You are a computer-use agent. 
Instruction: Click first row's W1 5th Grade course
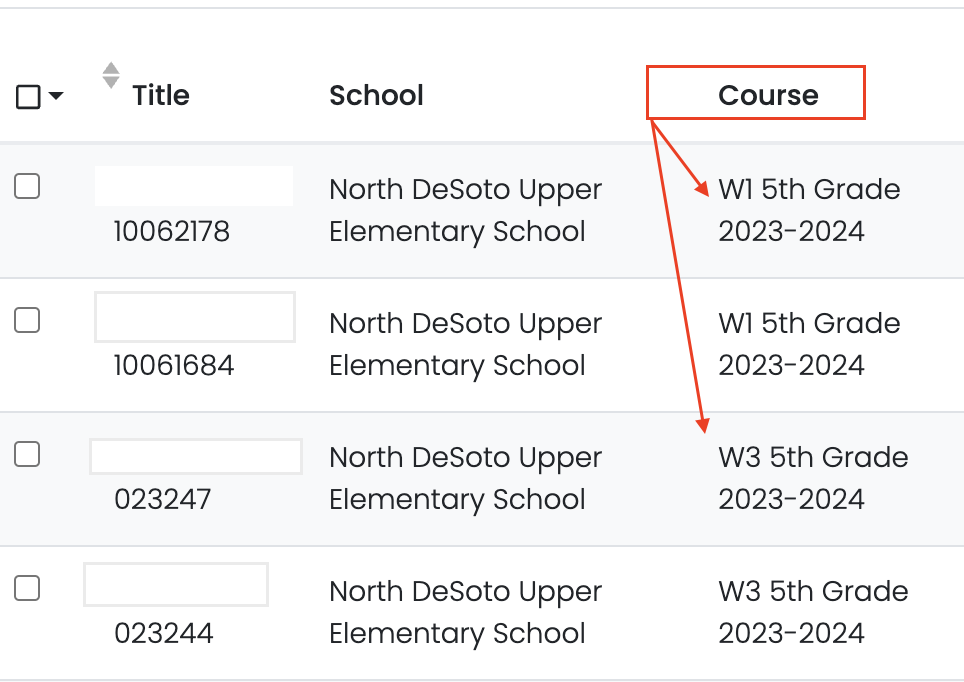point(808,210)
